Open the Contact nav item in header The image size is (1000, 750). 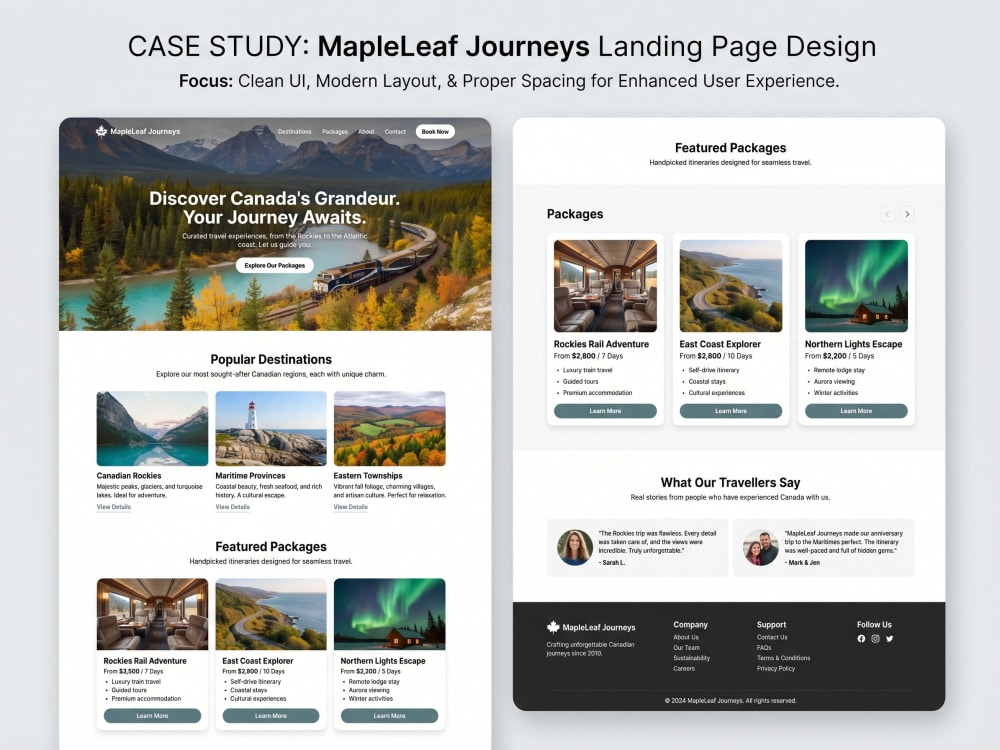coord(395,131)
